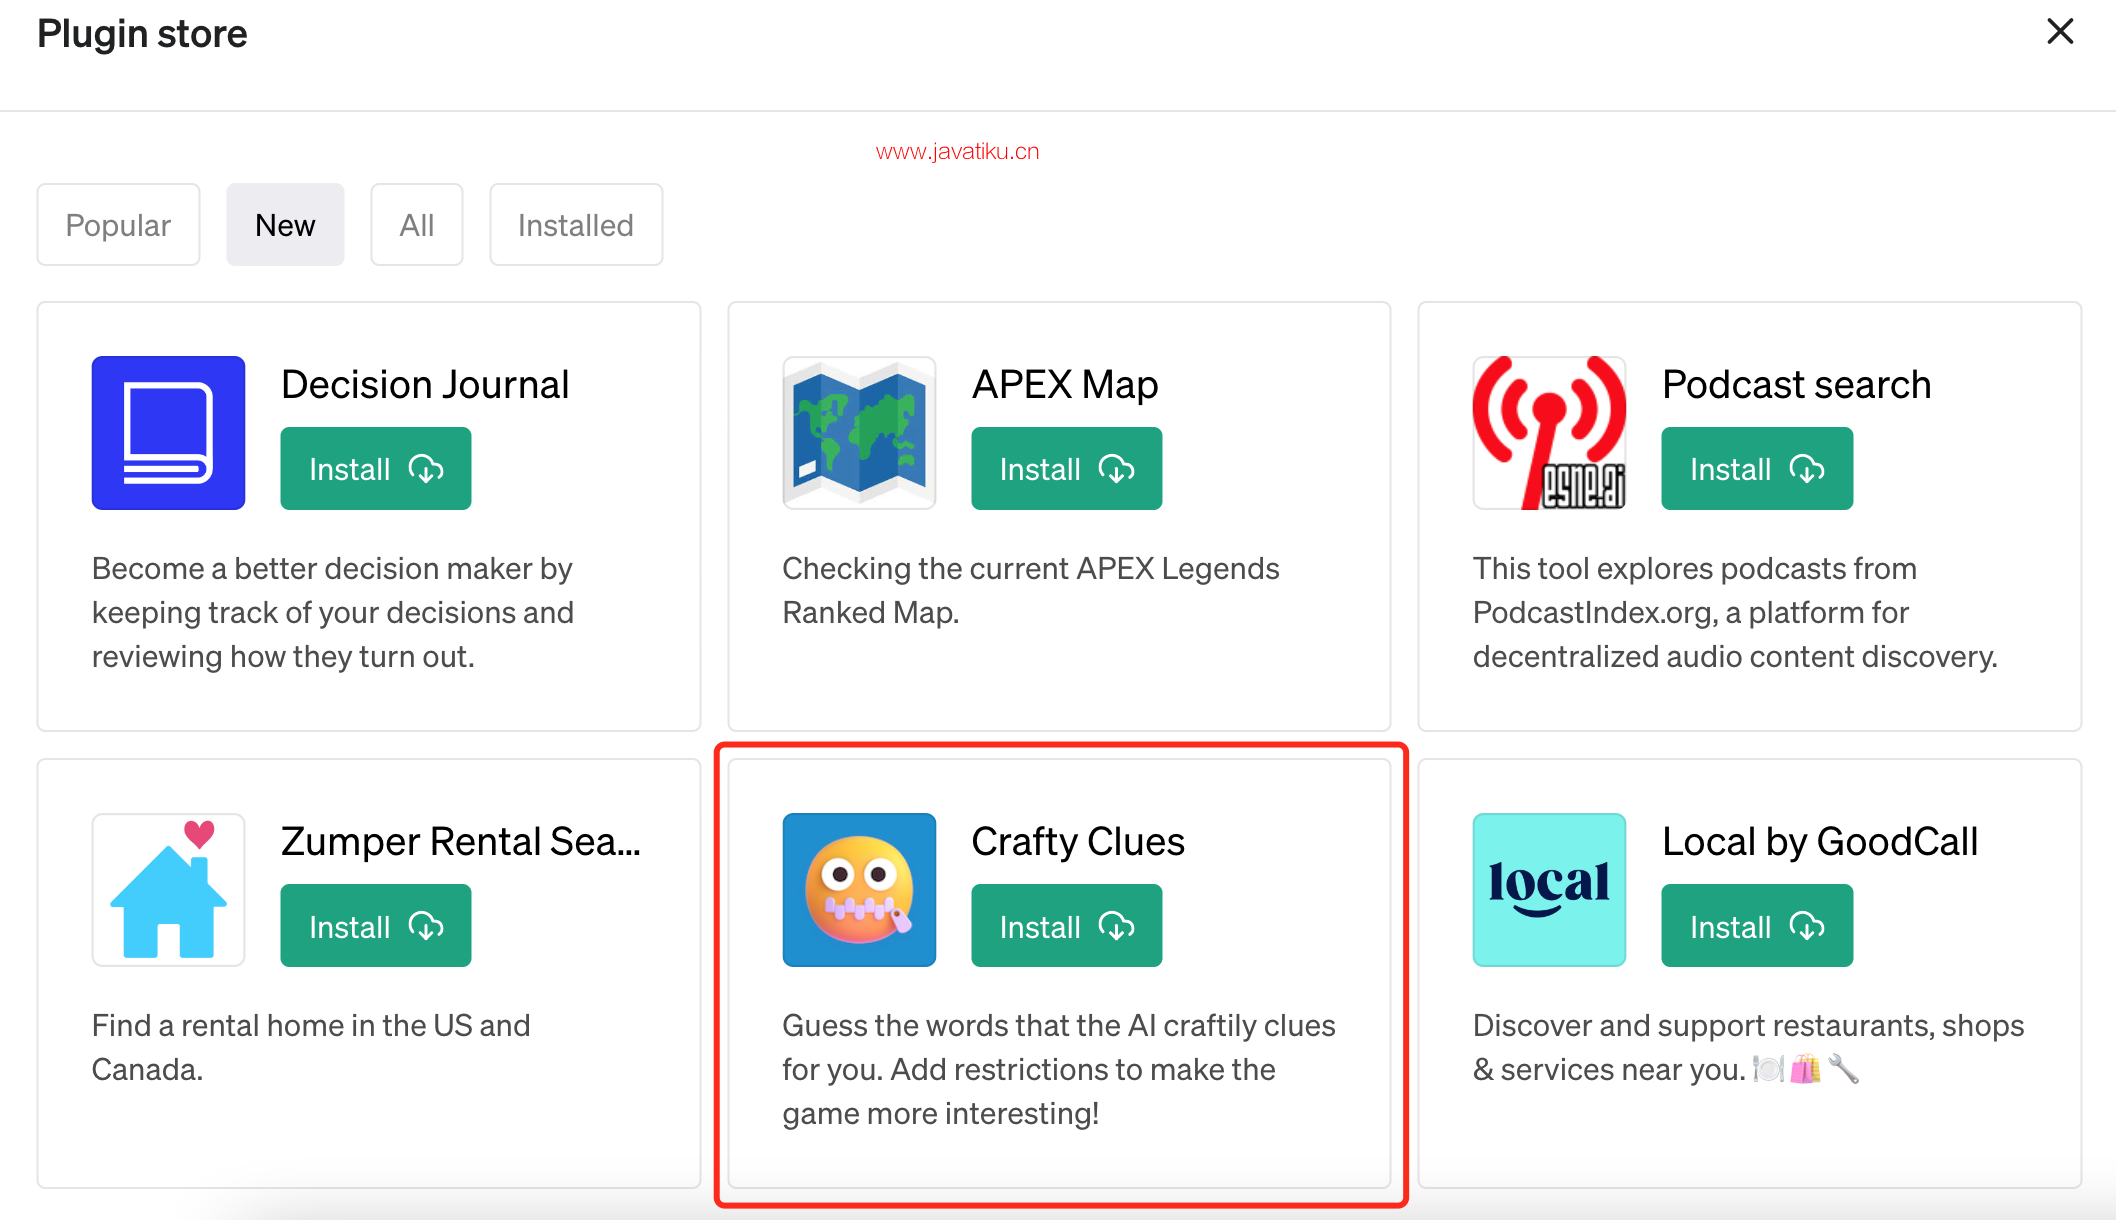The width and height of the screenshot is (2116, 1220).
Task: Click the APEX Map title
Action: pyautogui.click(x=1065, y=385)
